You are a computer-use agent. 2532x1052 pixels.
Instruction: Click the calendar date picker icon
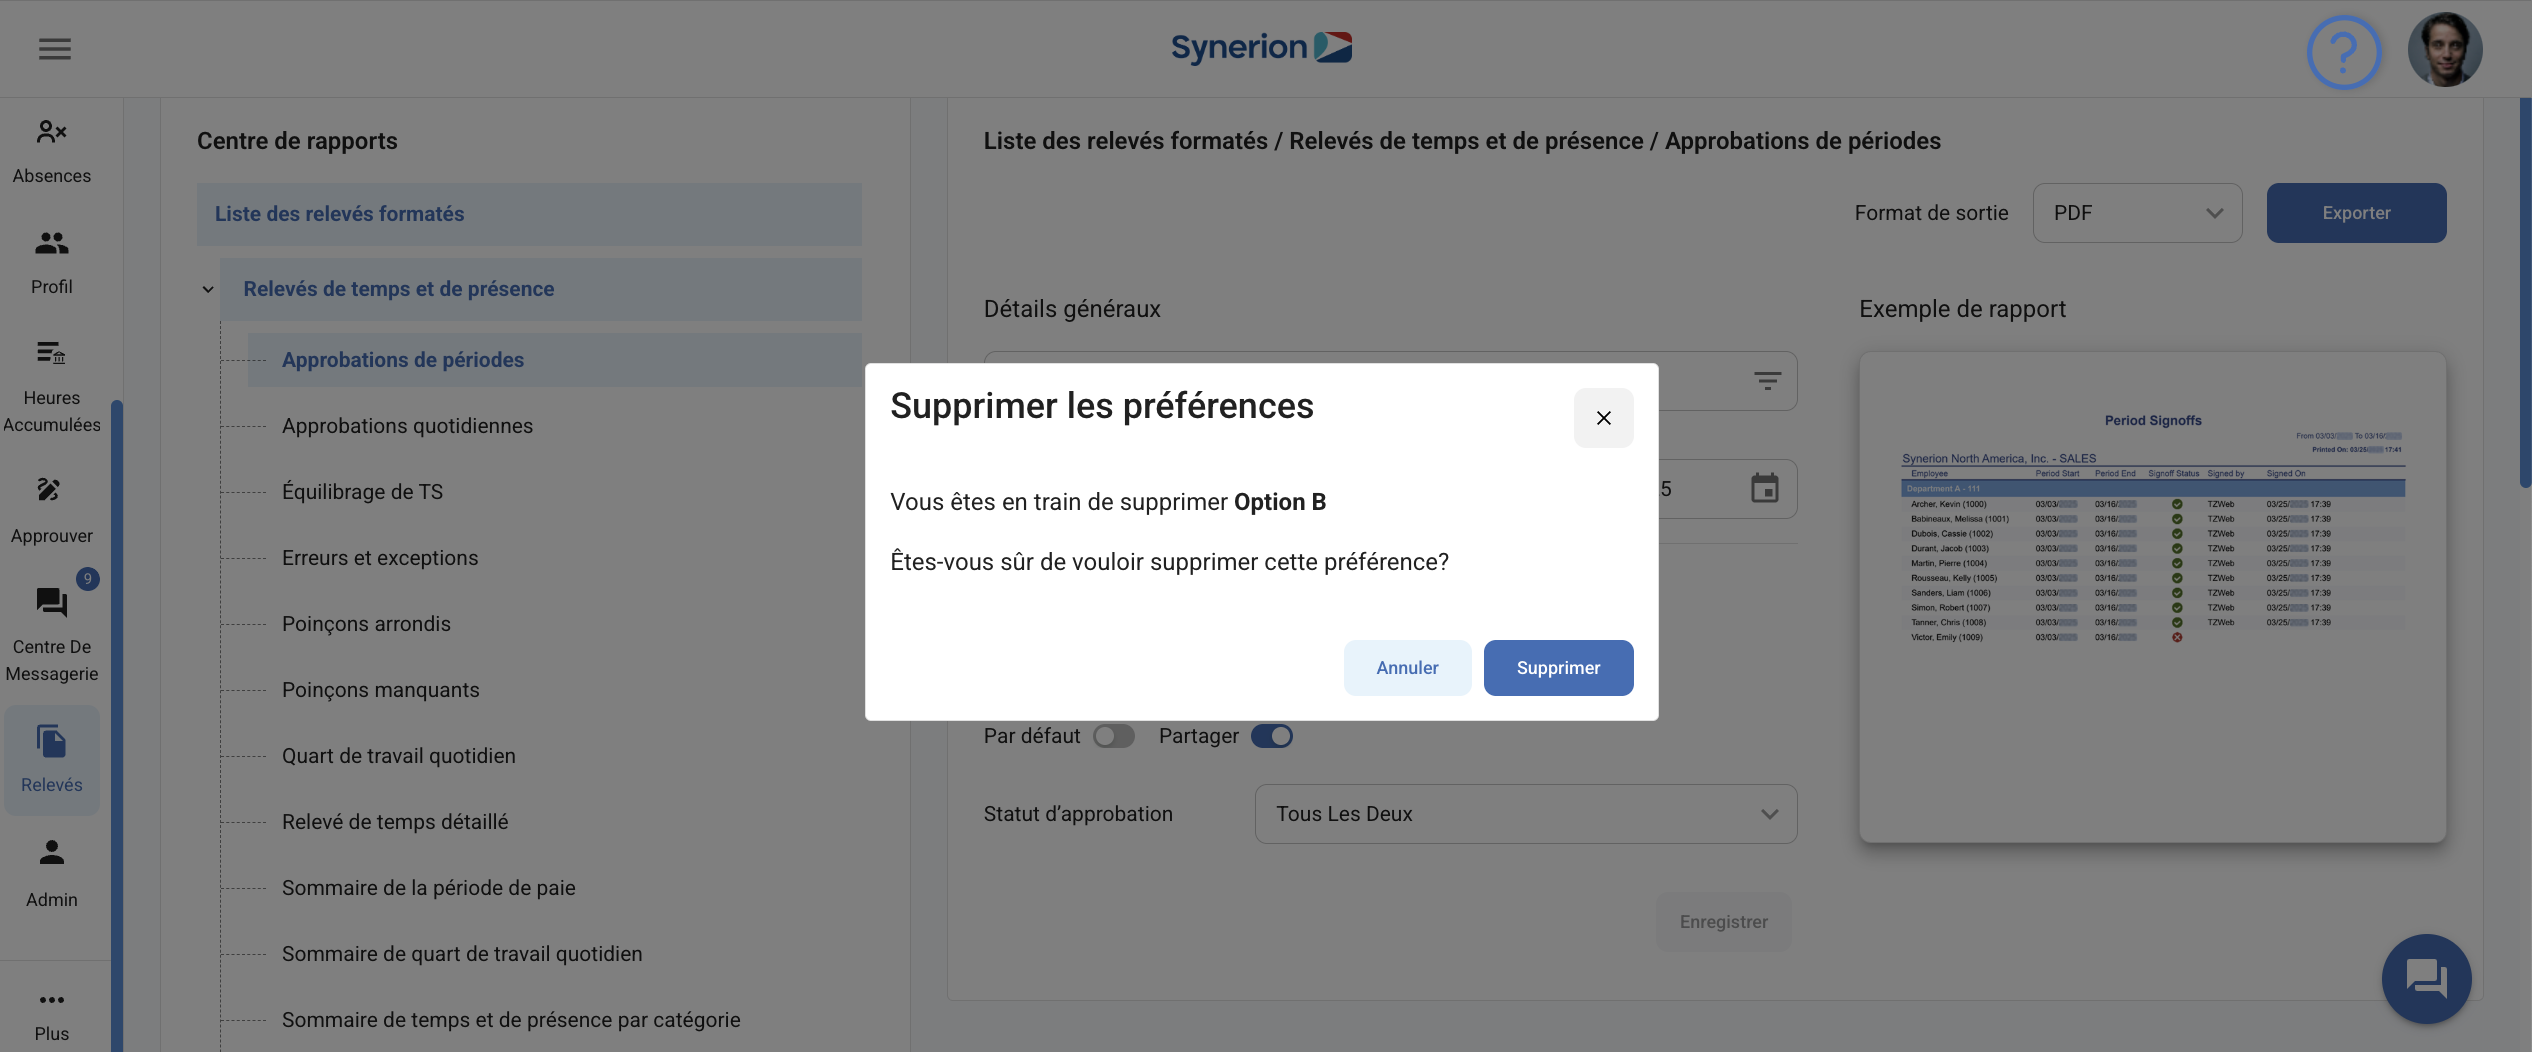click(1764, 488)
